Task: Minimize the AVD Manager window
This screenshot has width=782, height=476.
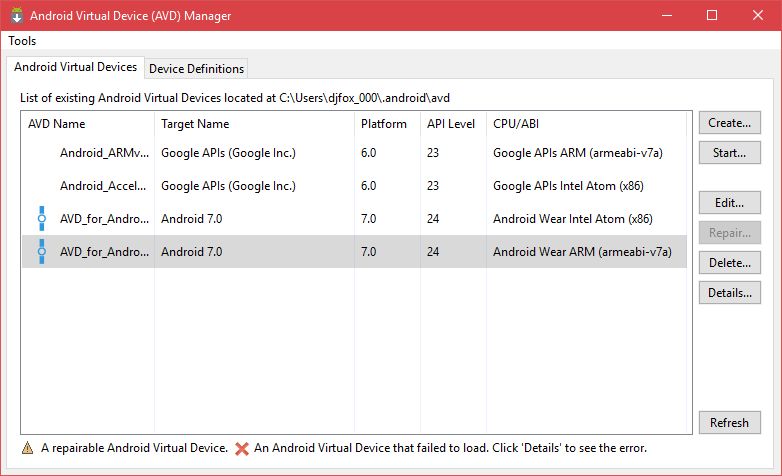Action: (x=667, y=15)
